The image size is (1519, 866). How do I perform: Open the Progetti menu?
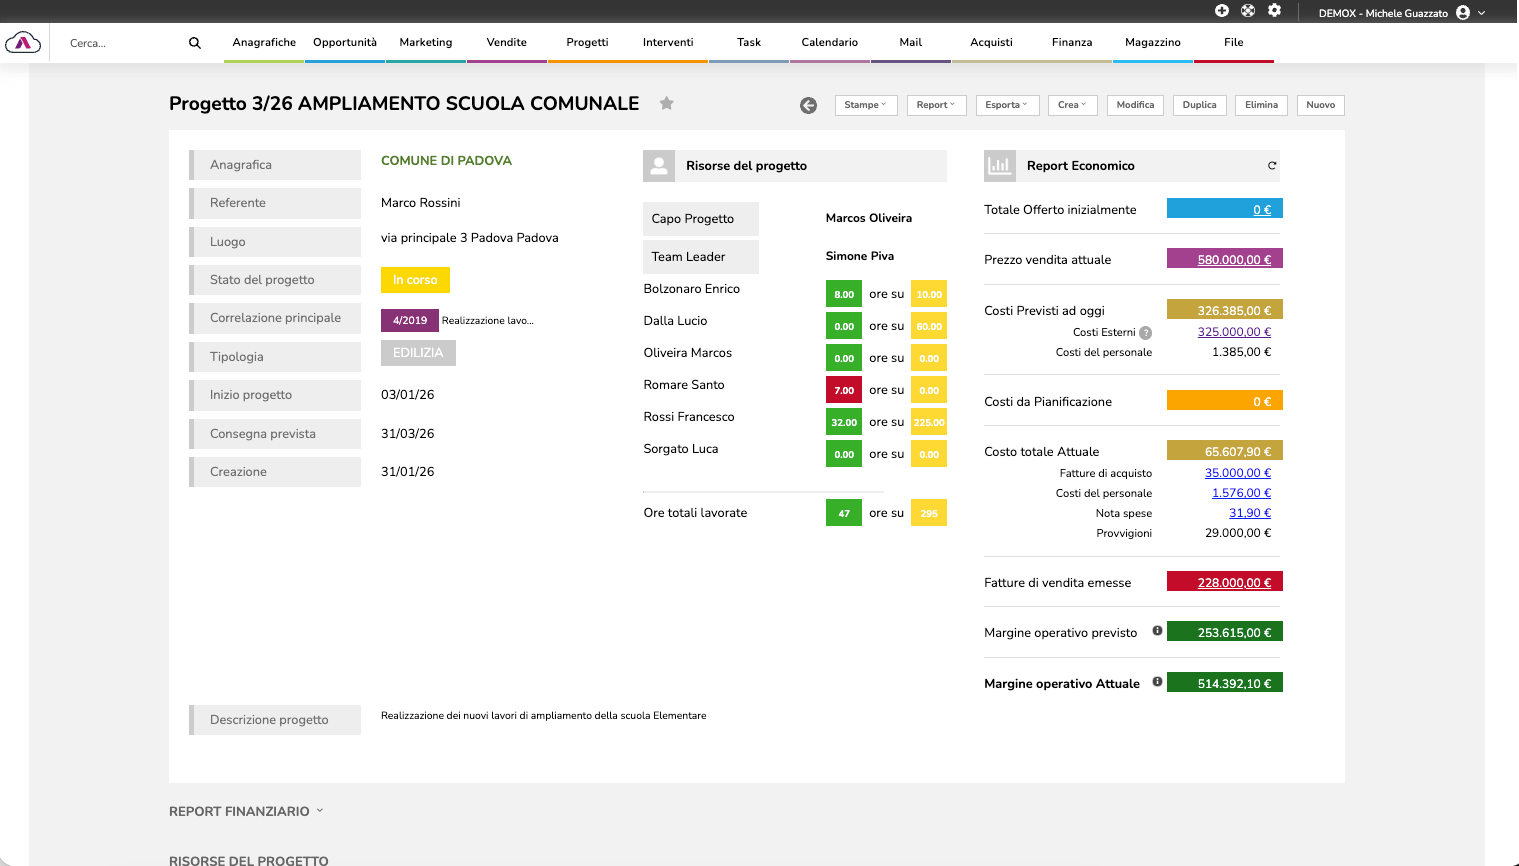[x=587, y=43]
